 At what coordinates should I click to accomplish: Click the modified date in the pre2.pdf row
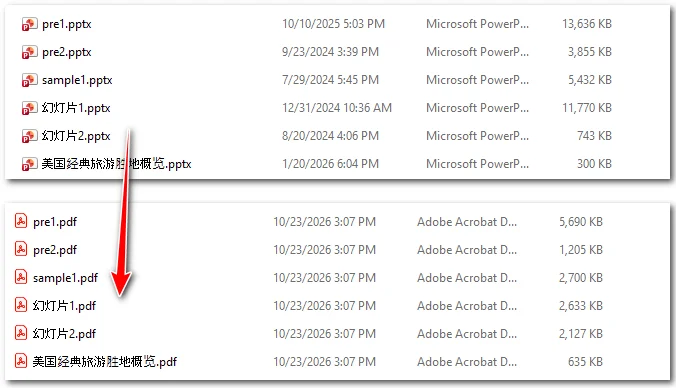tap(325, 250)
